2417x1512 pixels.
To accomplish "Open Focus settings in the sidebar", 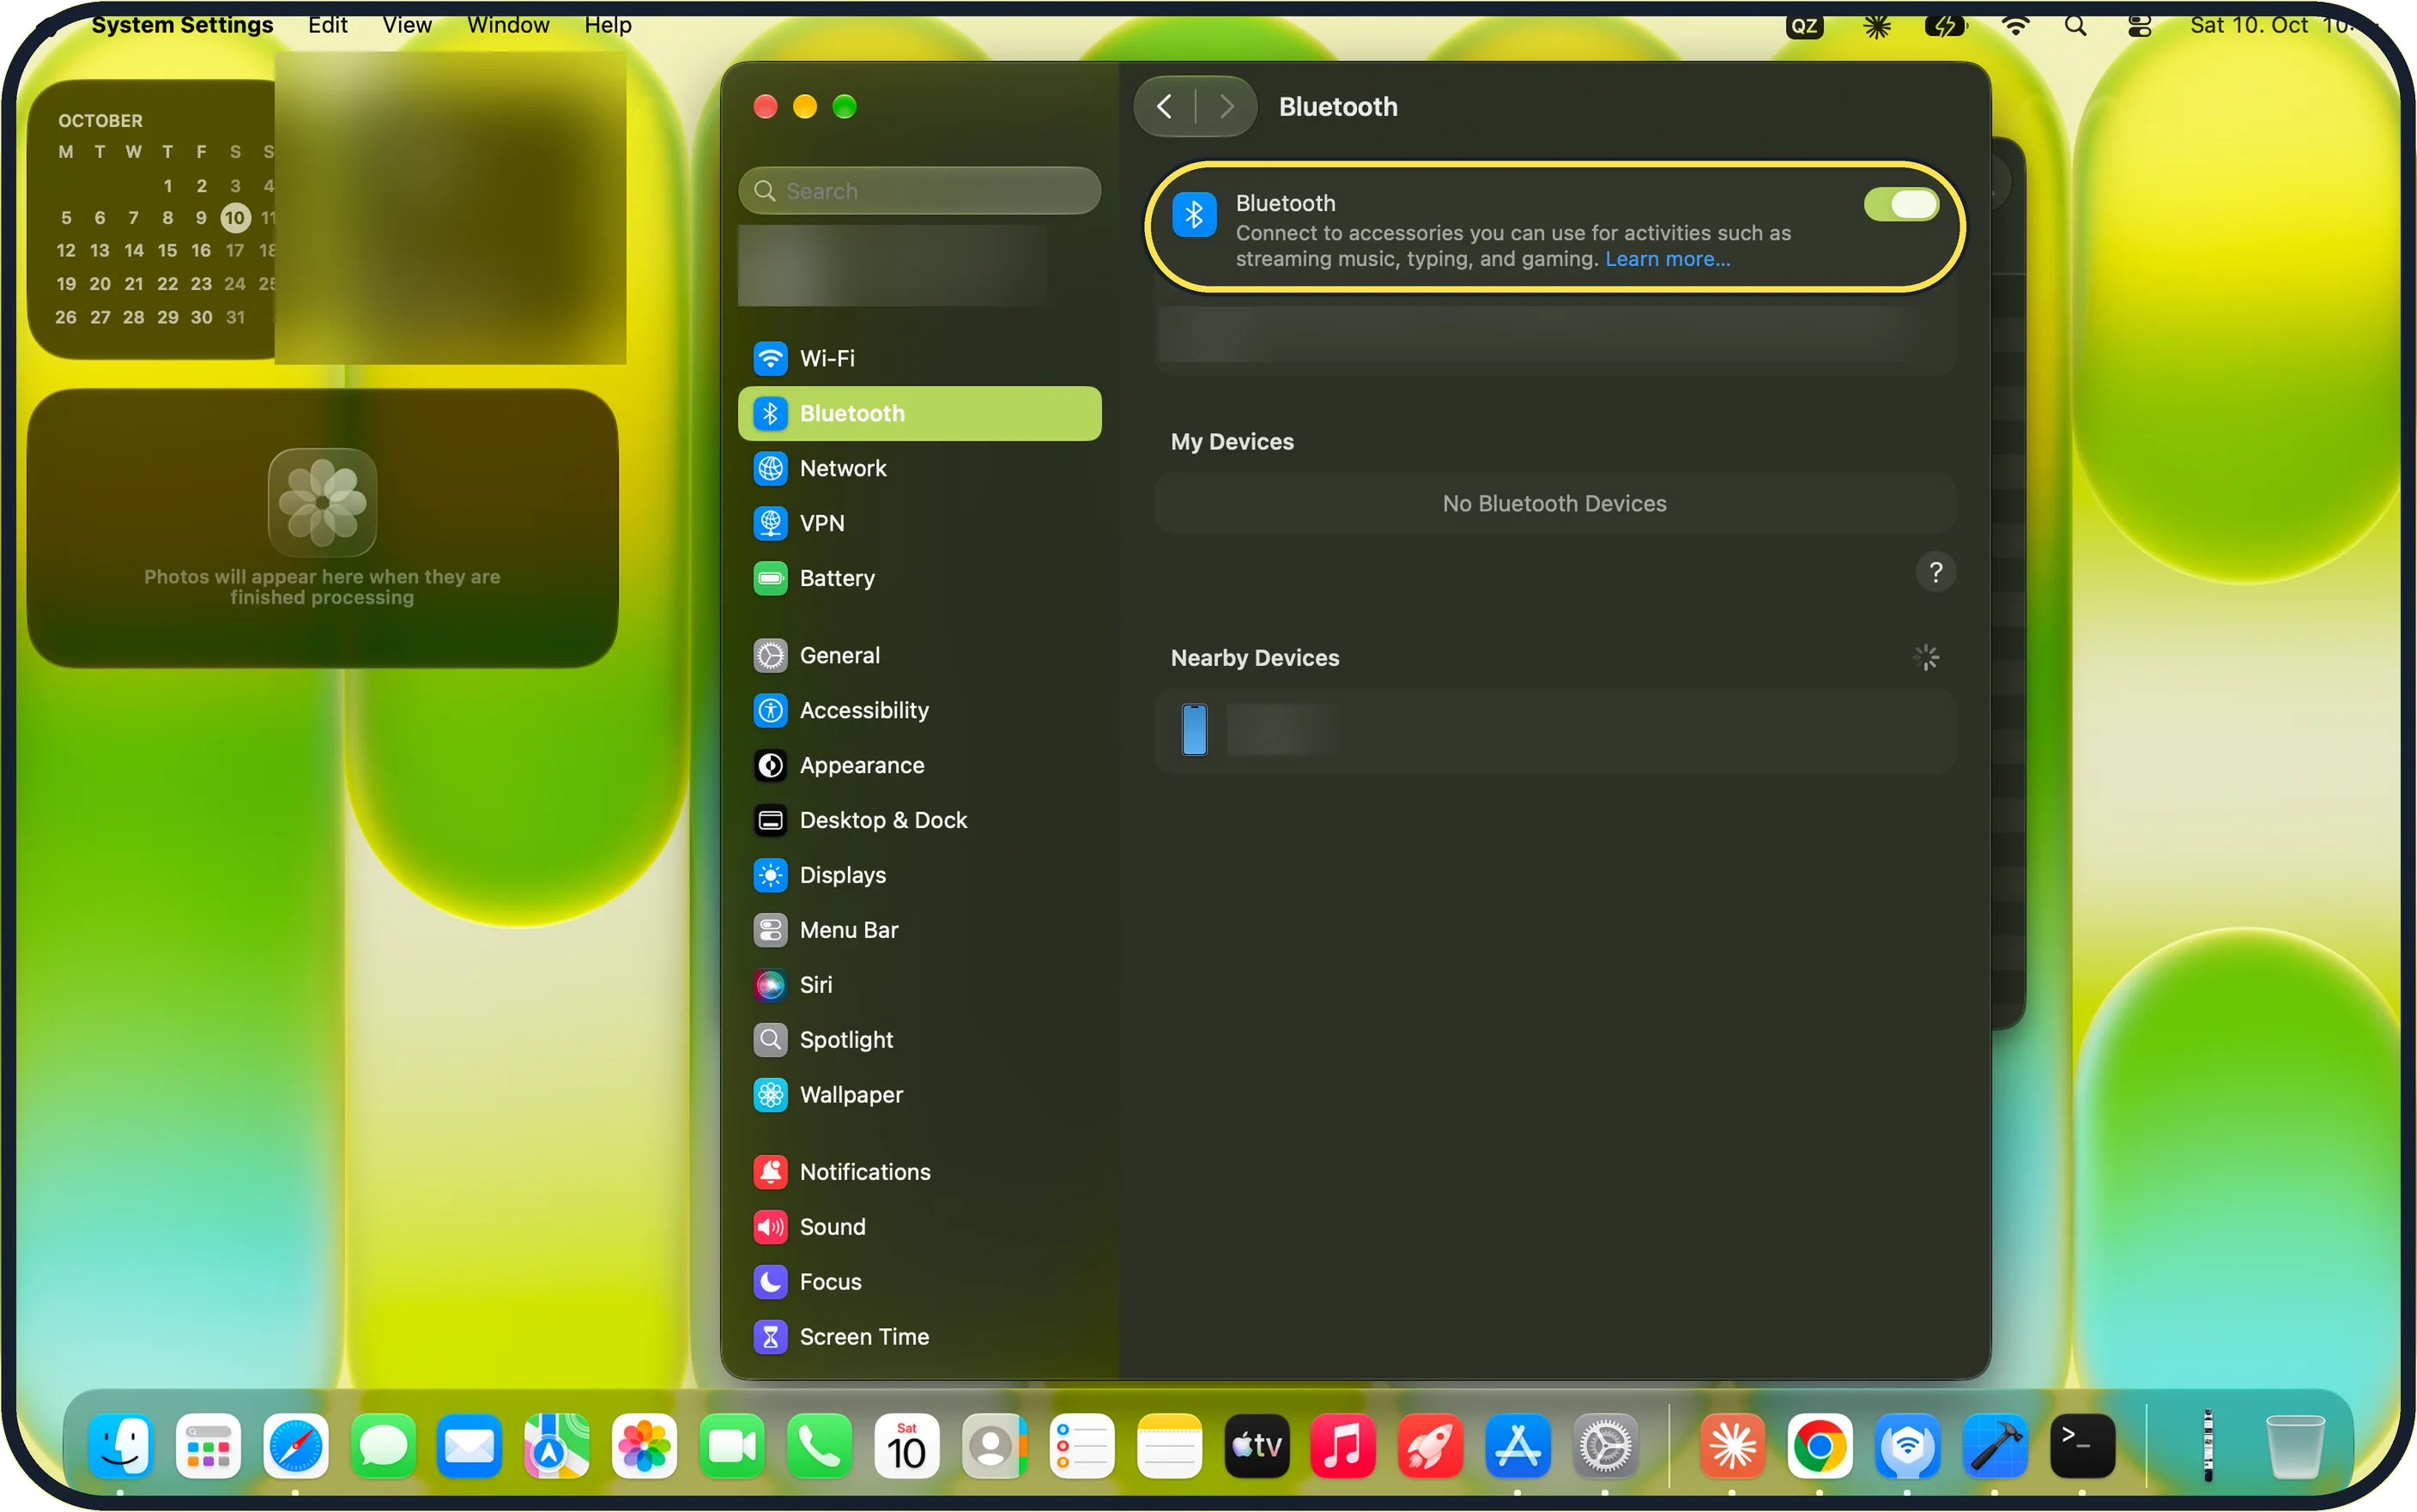I will (919, 1282).
